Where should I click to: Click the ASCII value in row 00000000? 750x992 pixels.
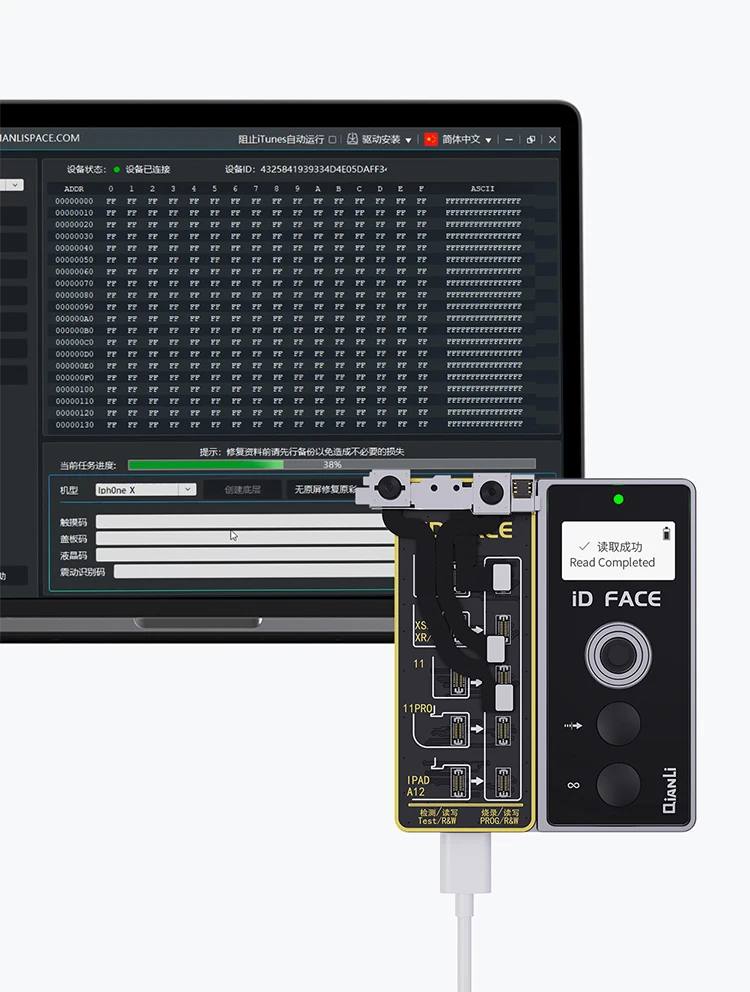pyautogui.click(x=483, y=201)
